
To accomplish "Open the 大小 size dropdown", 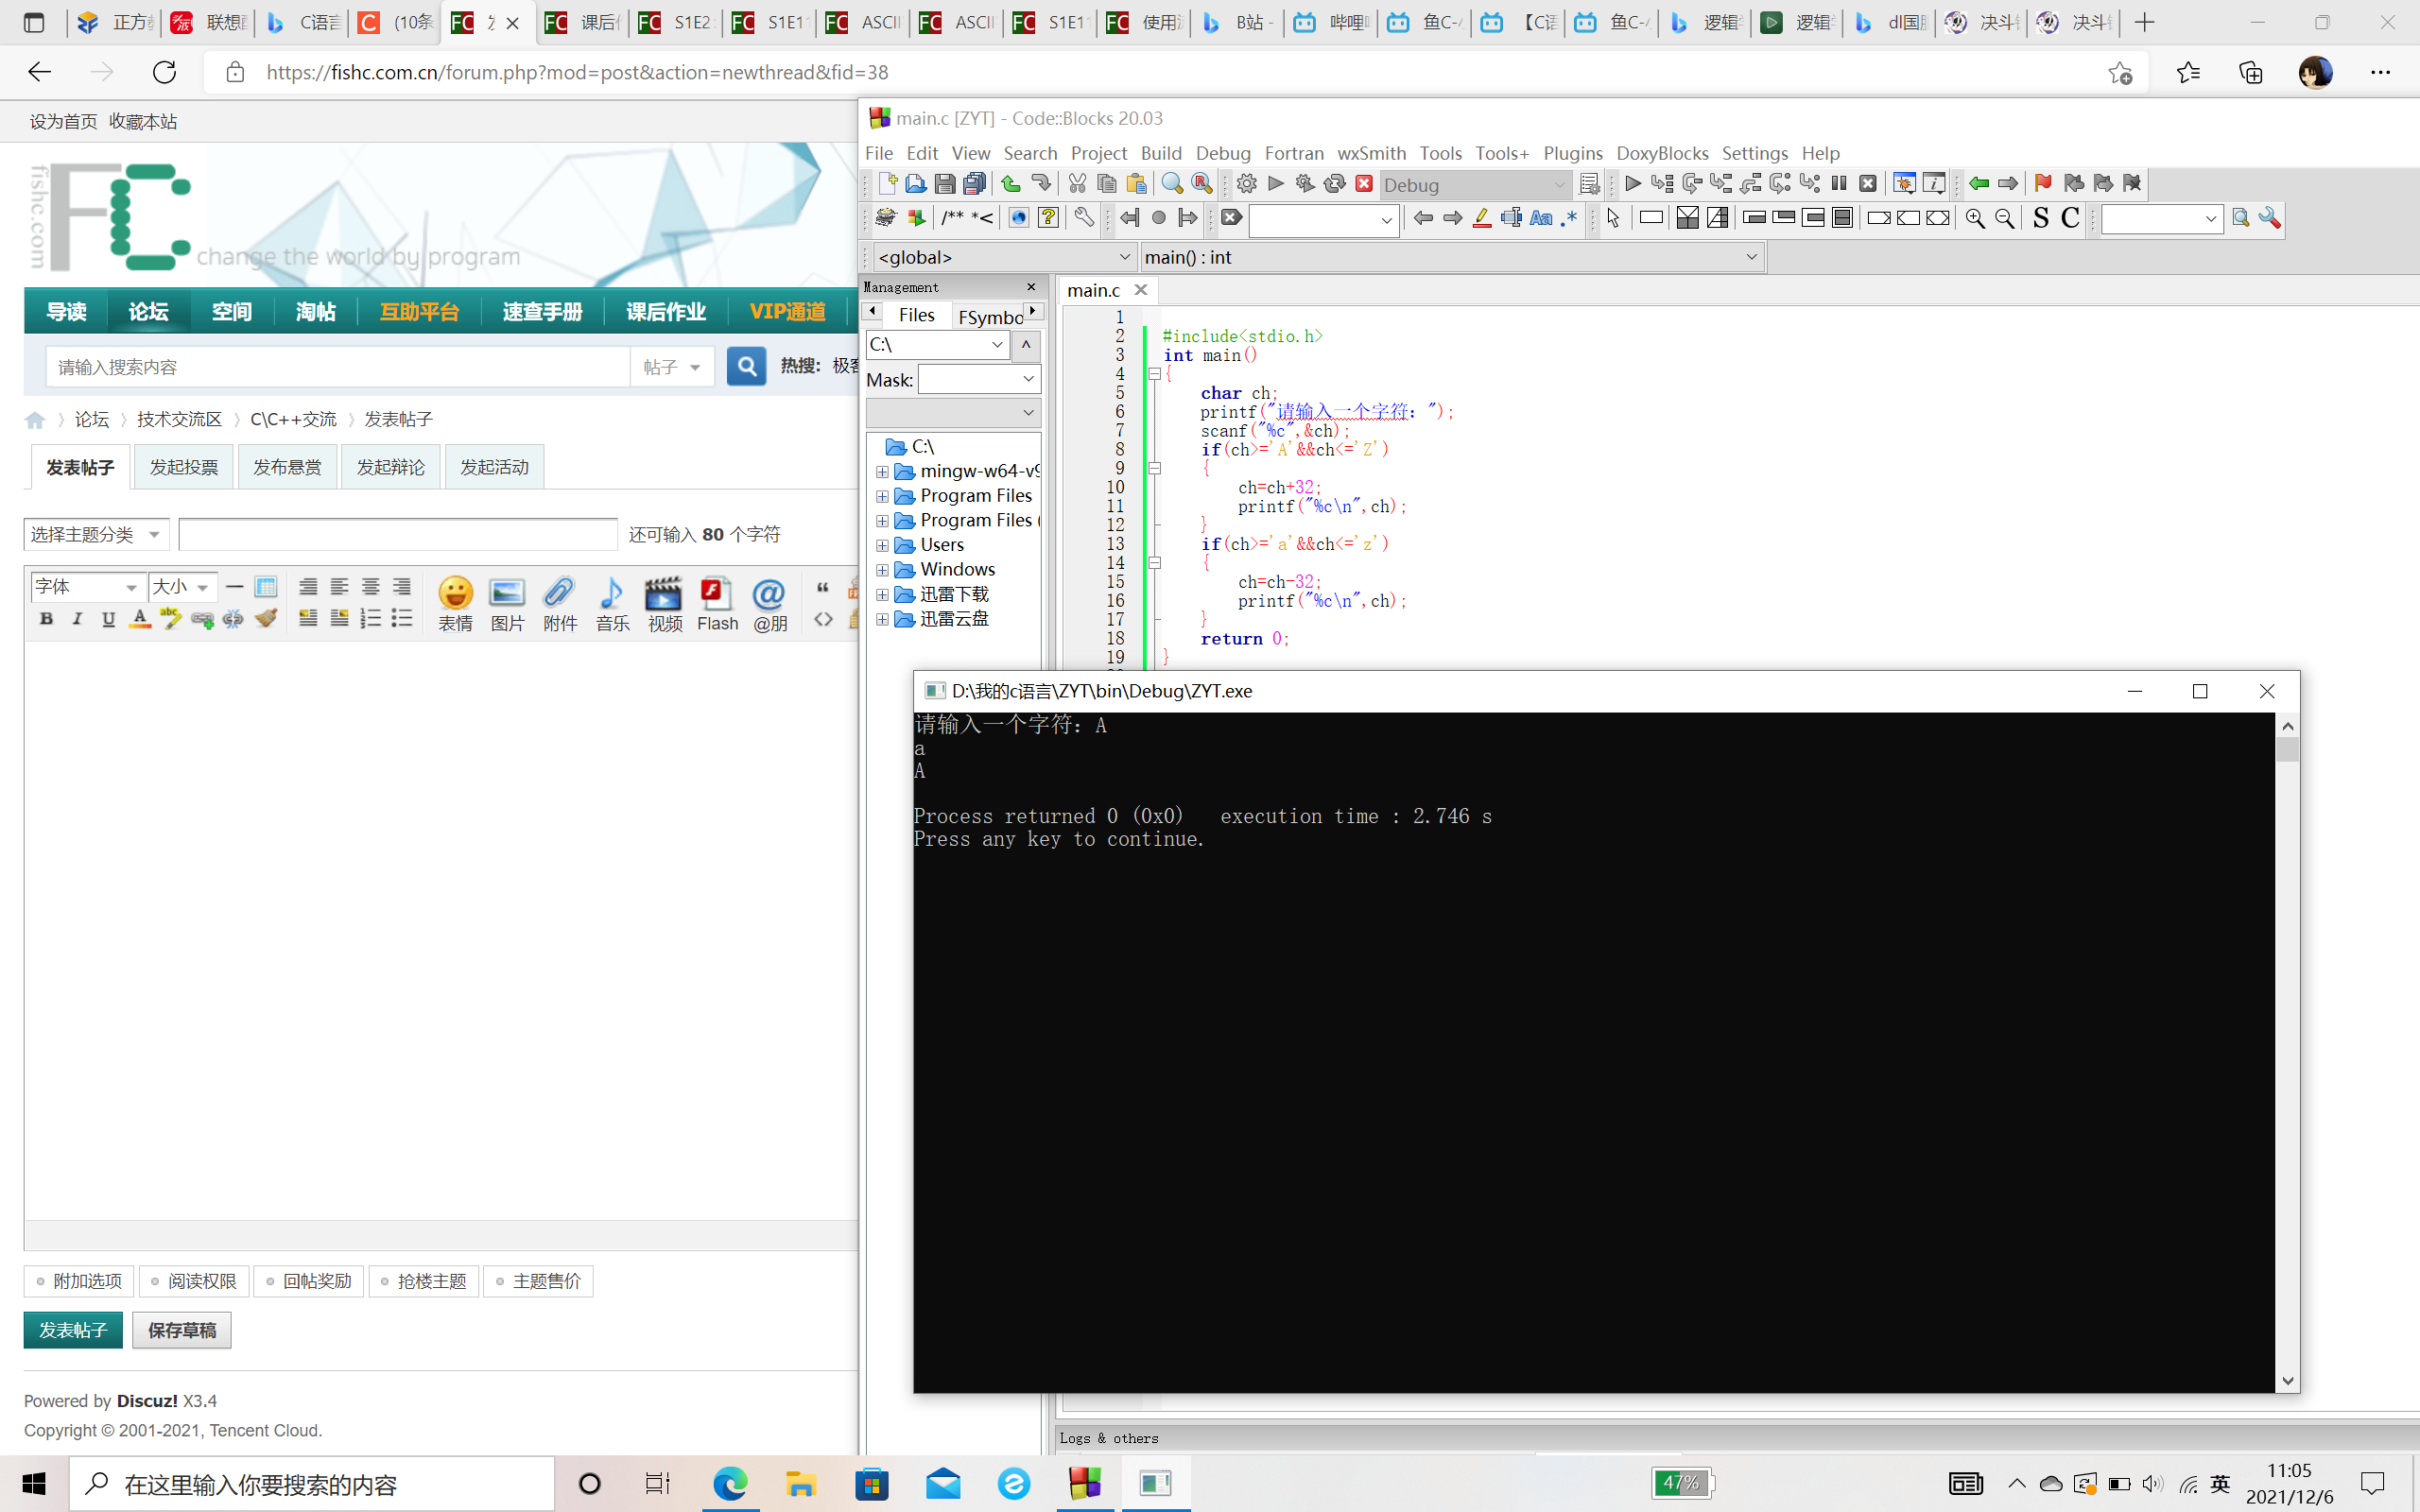I will 182,587.
